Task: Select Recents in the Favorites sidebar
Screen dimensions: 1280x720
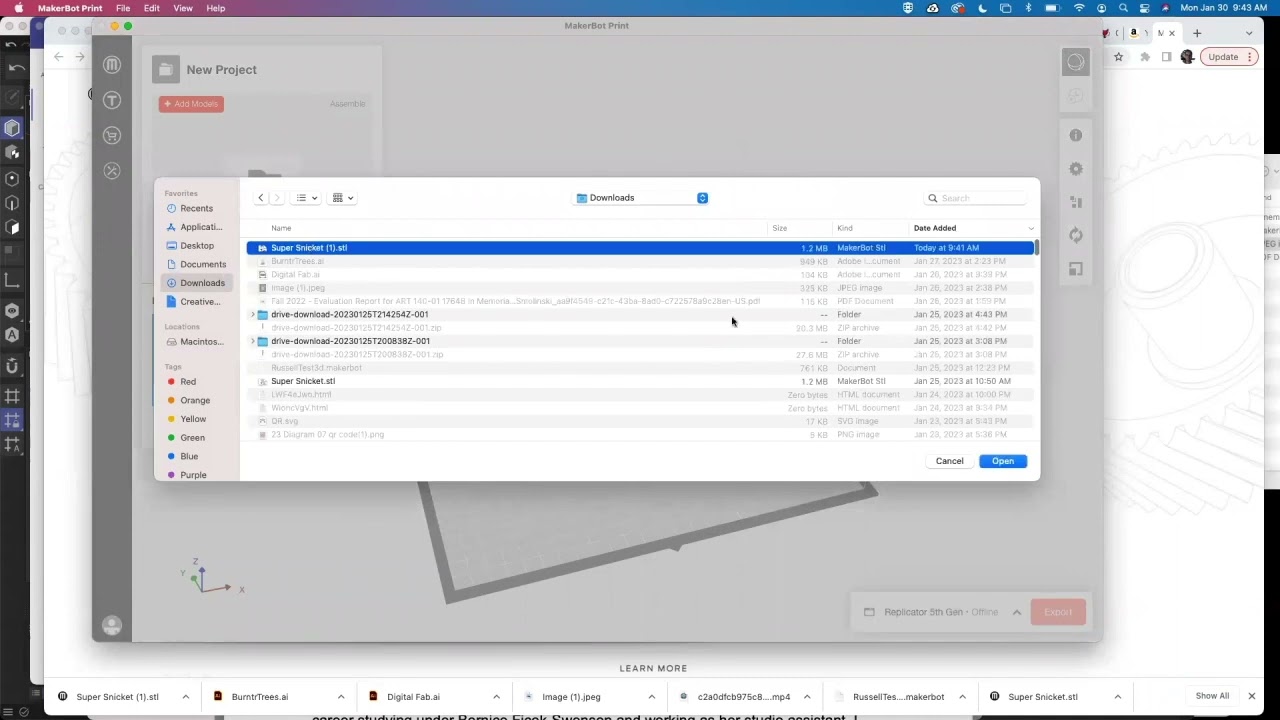Action: (x=196, y=208)
